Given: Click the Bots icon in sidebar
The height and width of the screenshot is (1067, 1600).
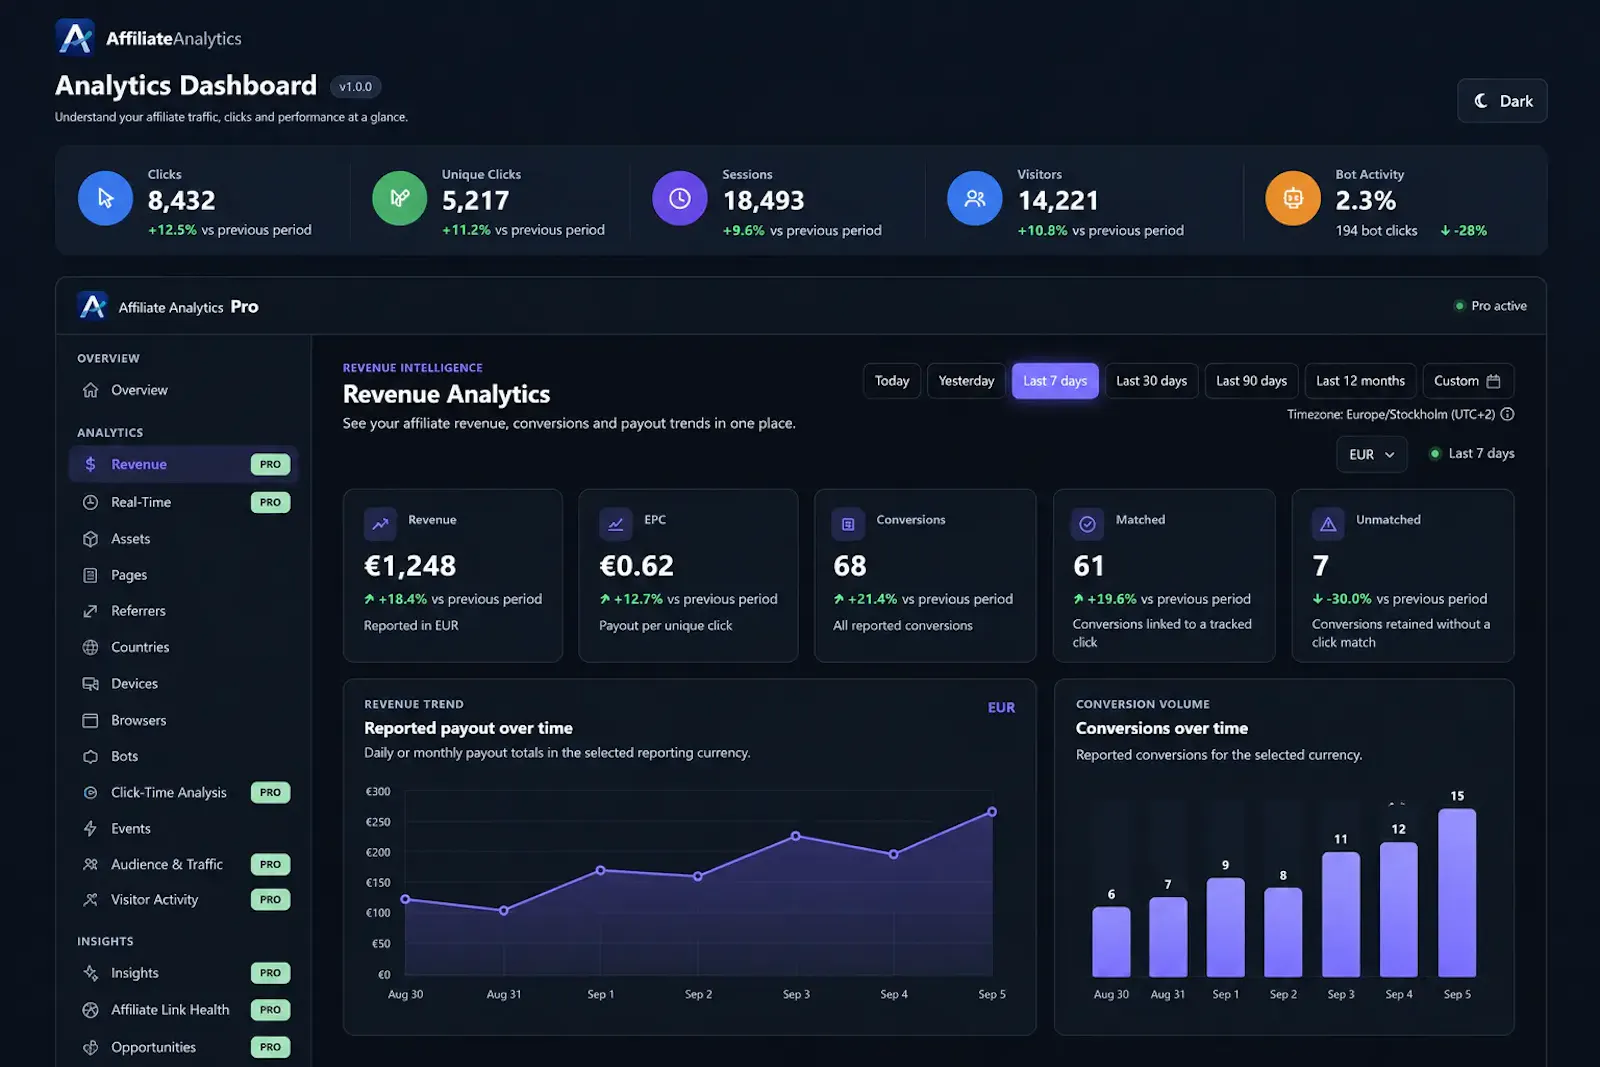Looking at the screenshot, I should coord(90,756).
